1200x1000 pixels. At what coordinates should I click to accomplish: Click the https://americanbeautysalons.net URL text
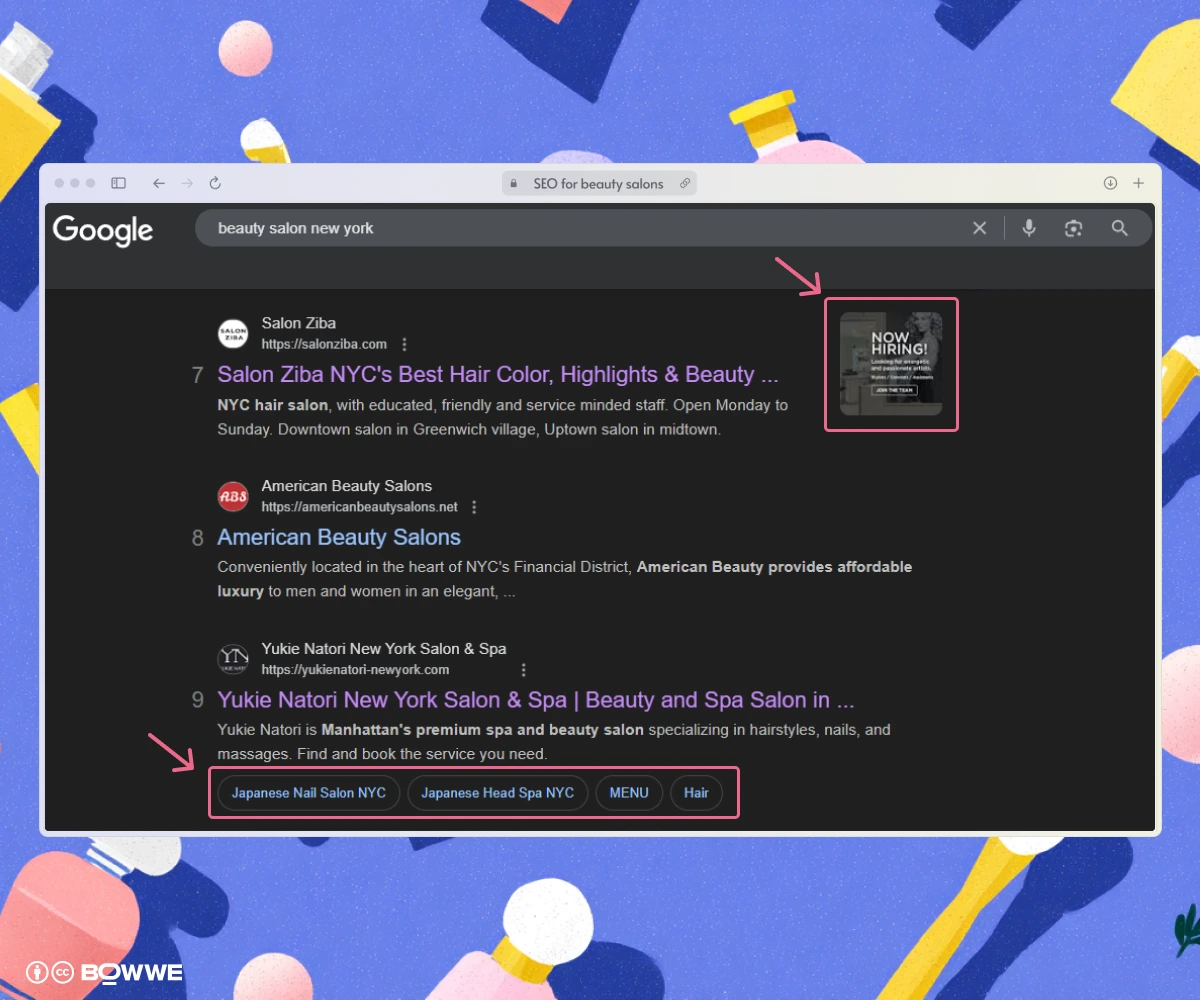tap(360, 507)
